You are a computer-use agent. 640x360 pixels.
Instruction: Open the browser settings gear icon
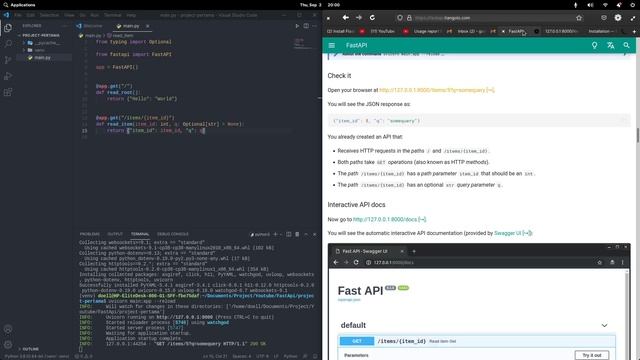[x=618, y=18]
